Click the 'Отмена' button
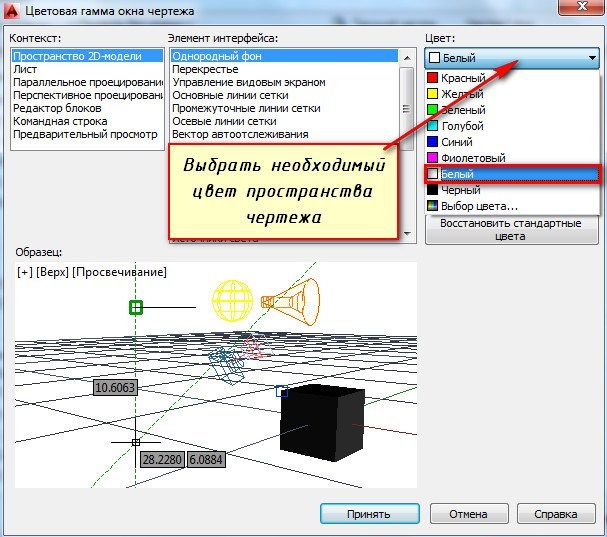The image size is (607, 537). 469,514
